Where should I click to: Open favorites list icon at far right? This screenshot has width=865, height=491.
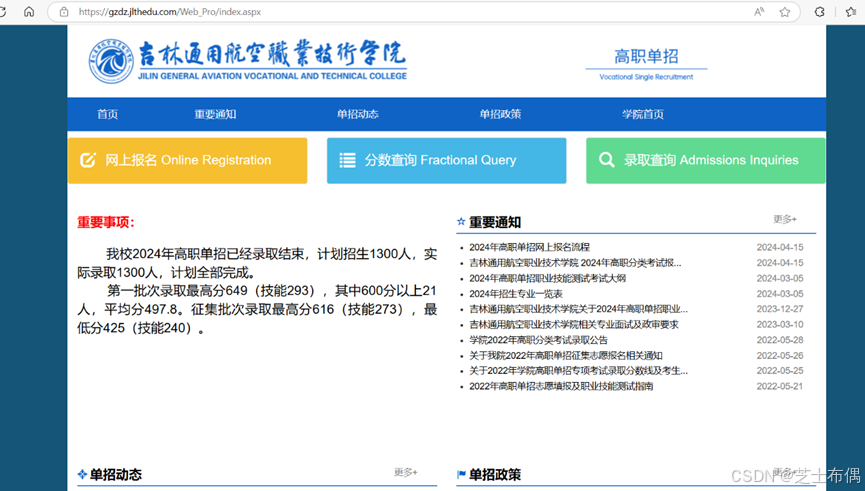click(851, 12)
